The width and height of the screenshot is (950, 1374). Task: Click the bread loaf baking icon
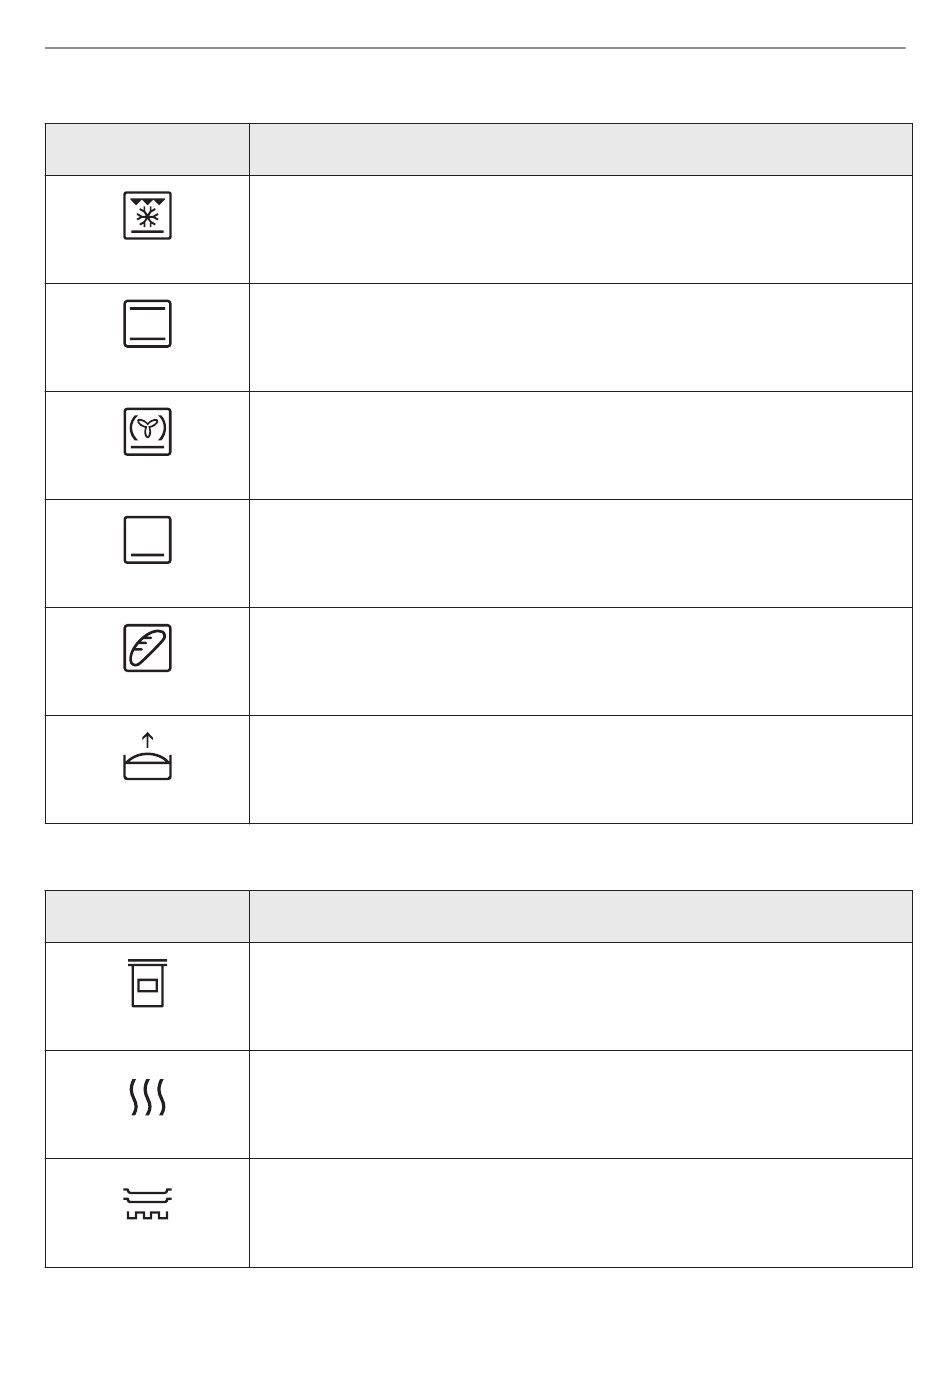coord(147,647)
